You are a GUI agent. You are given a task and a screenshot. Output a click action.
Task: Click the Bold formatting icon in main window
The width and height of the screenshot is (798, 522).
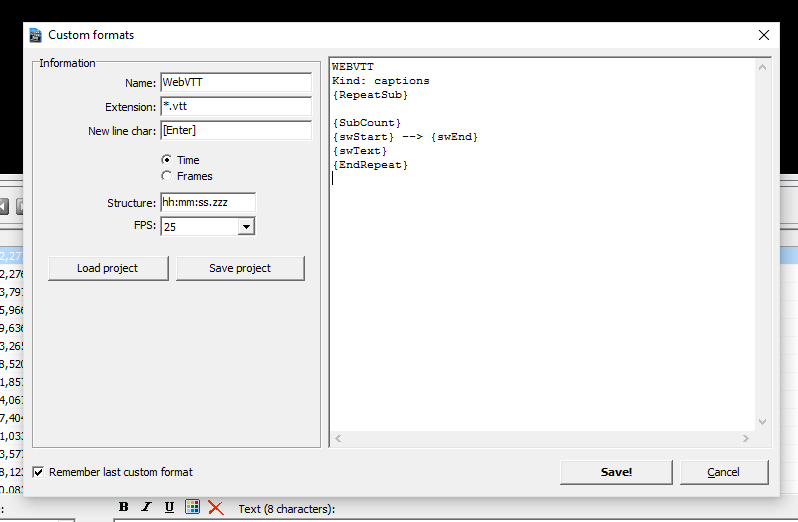pos(123,507)
